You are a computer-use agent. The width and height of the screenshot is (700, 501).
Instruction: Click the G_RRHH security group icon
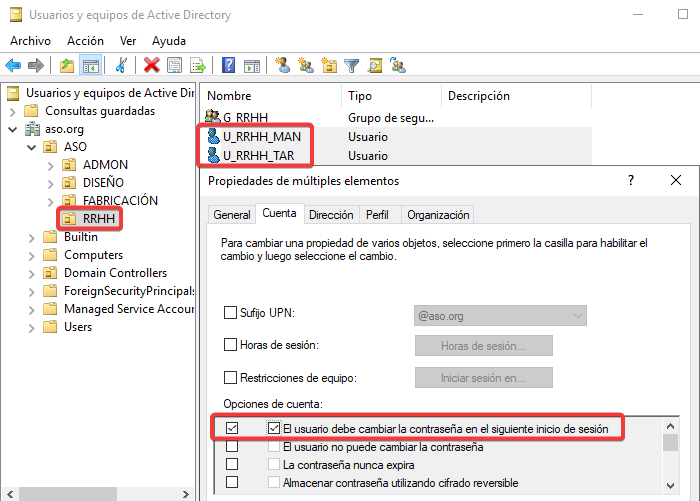coord(212,117)
